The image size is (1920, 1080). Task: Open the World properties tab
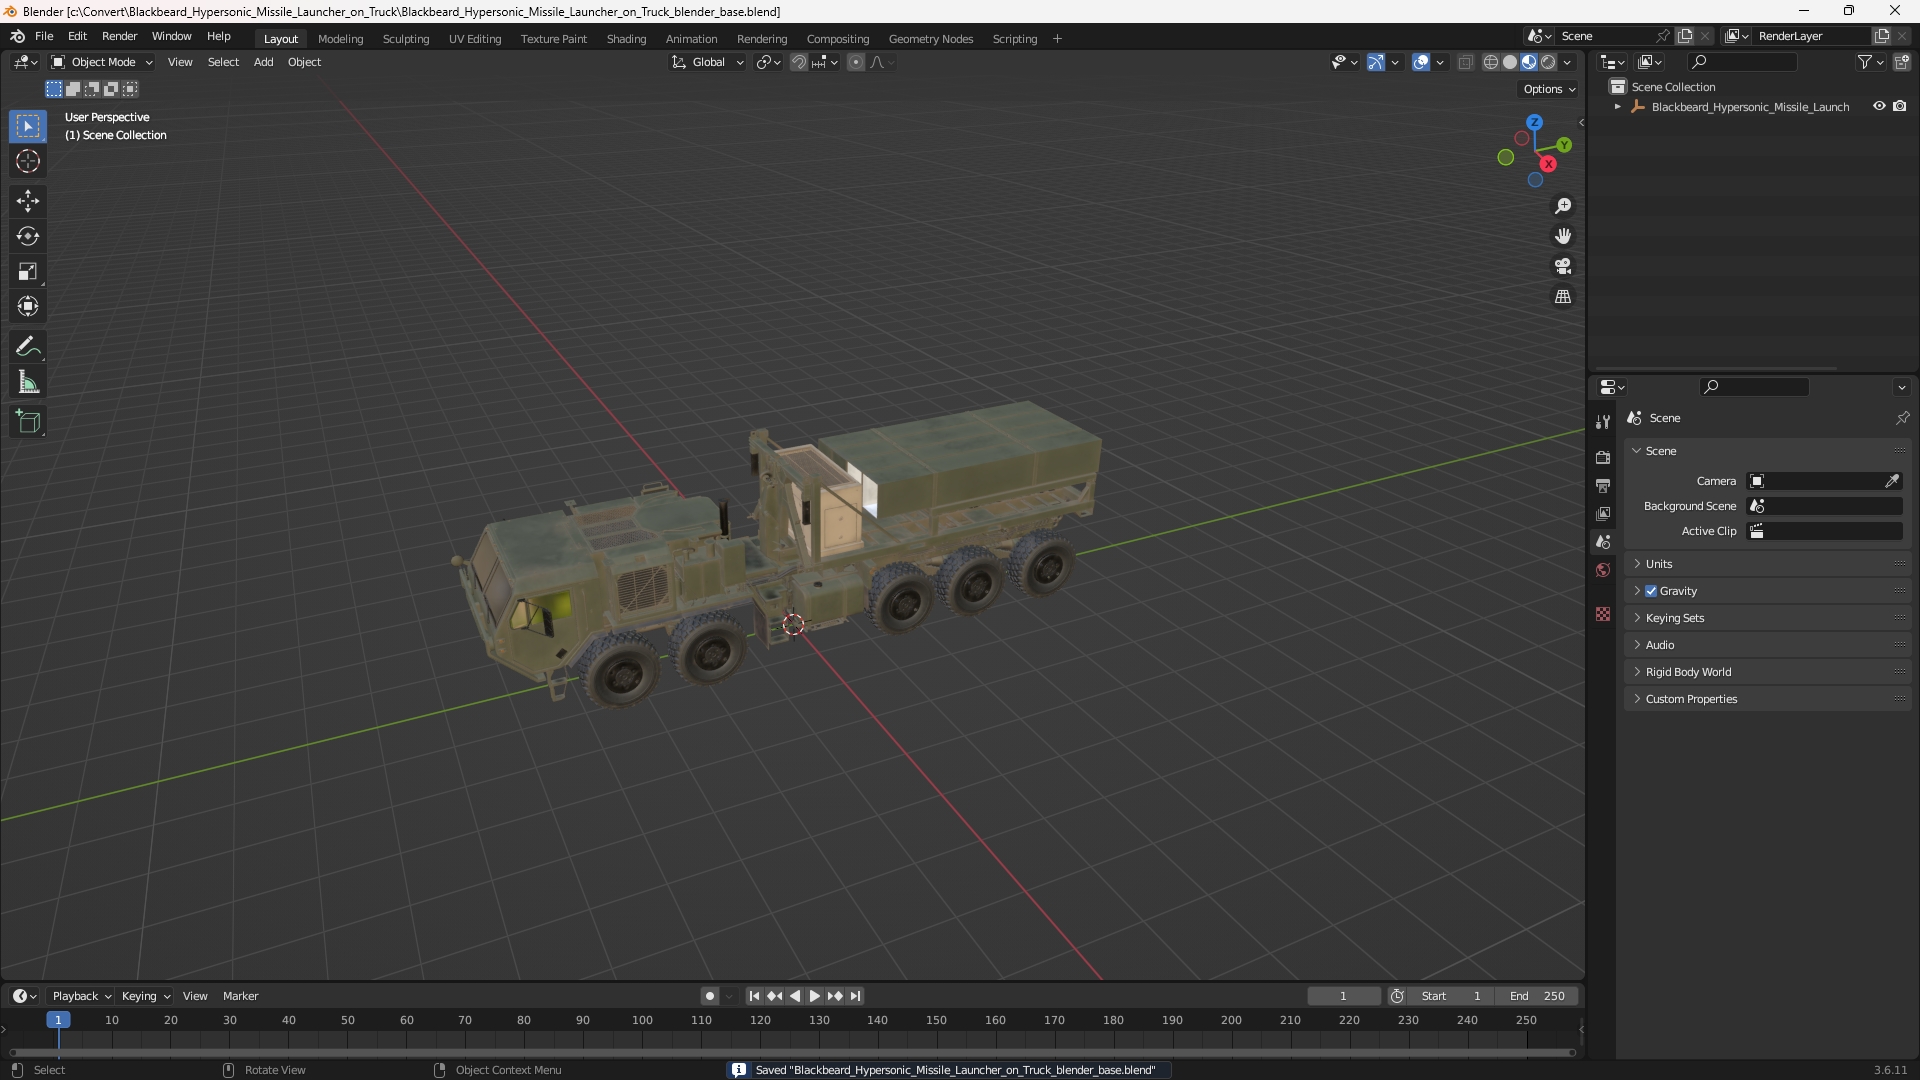coord(1603,570)
